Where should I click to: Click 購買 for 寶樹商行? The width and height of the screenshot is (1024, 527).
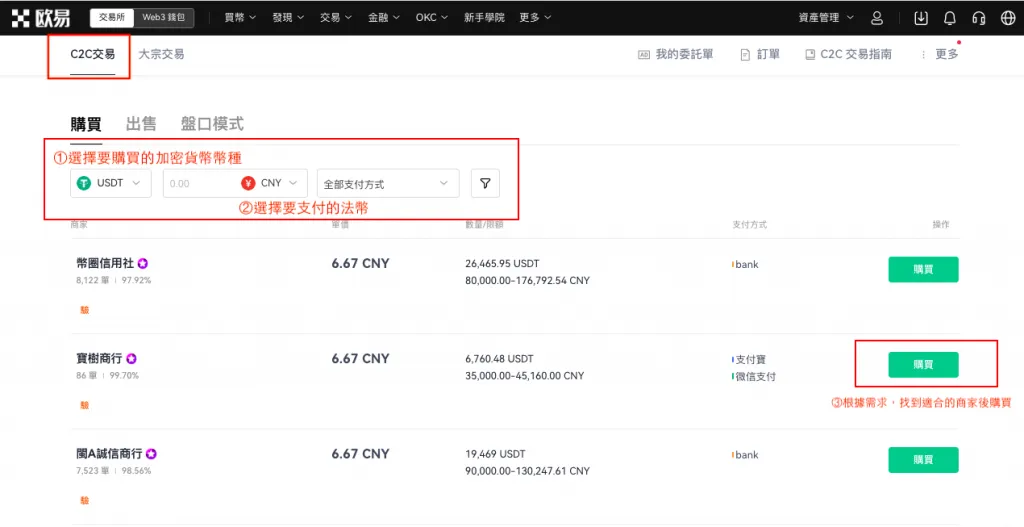tap(923, 365)
